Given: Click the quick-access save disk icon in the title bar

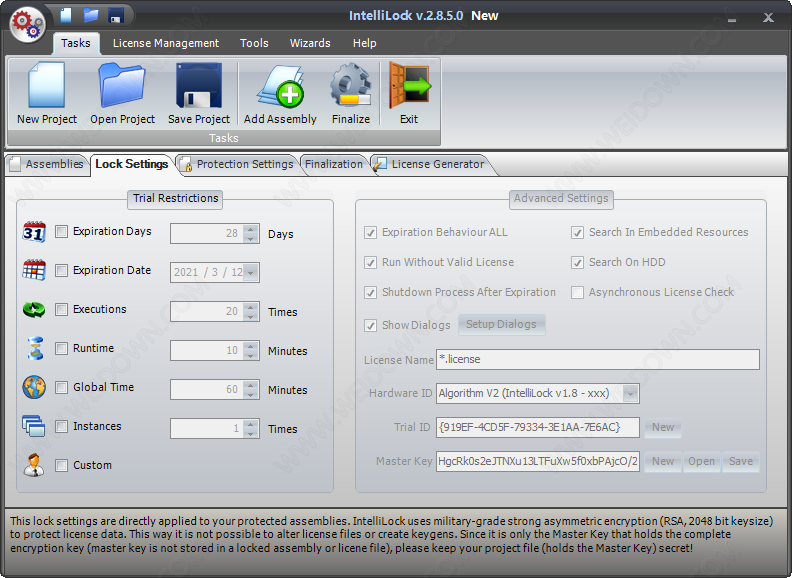Looking at the screenshot, I should tap(116, 15).
